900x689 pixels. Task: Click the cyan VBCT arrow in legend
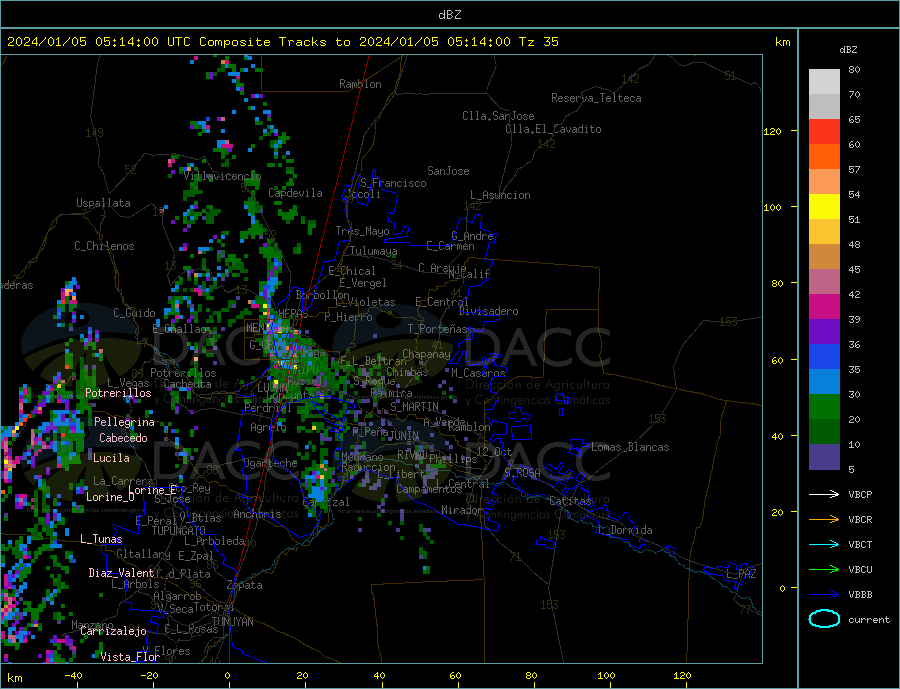(x=824, y=544)
